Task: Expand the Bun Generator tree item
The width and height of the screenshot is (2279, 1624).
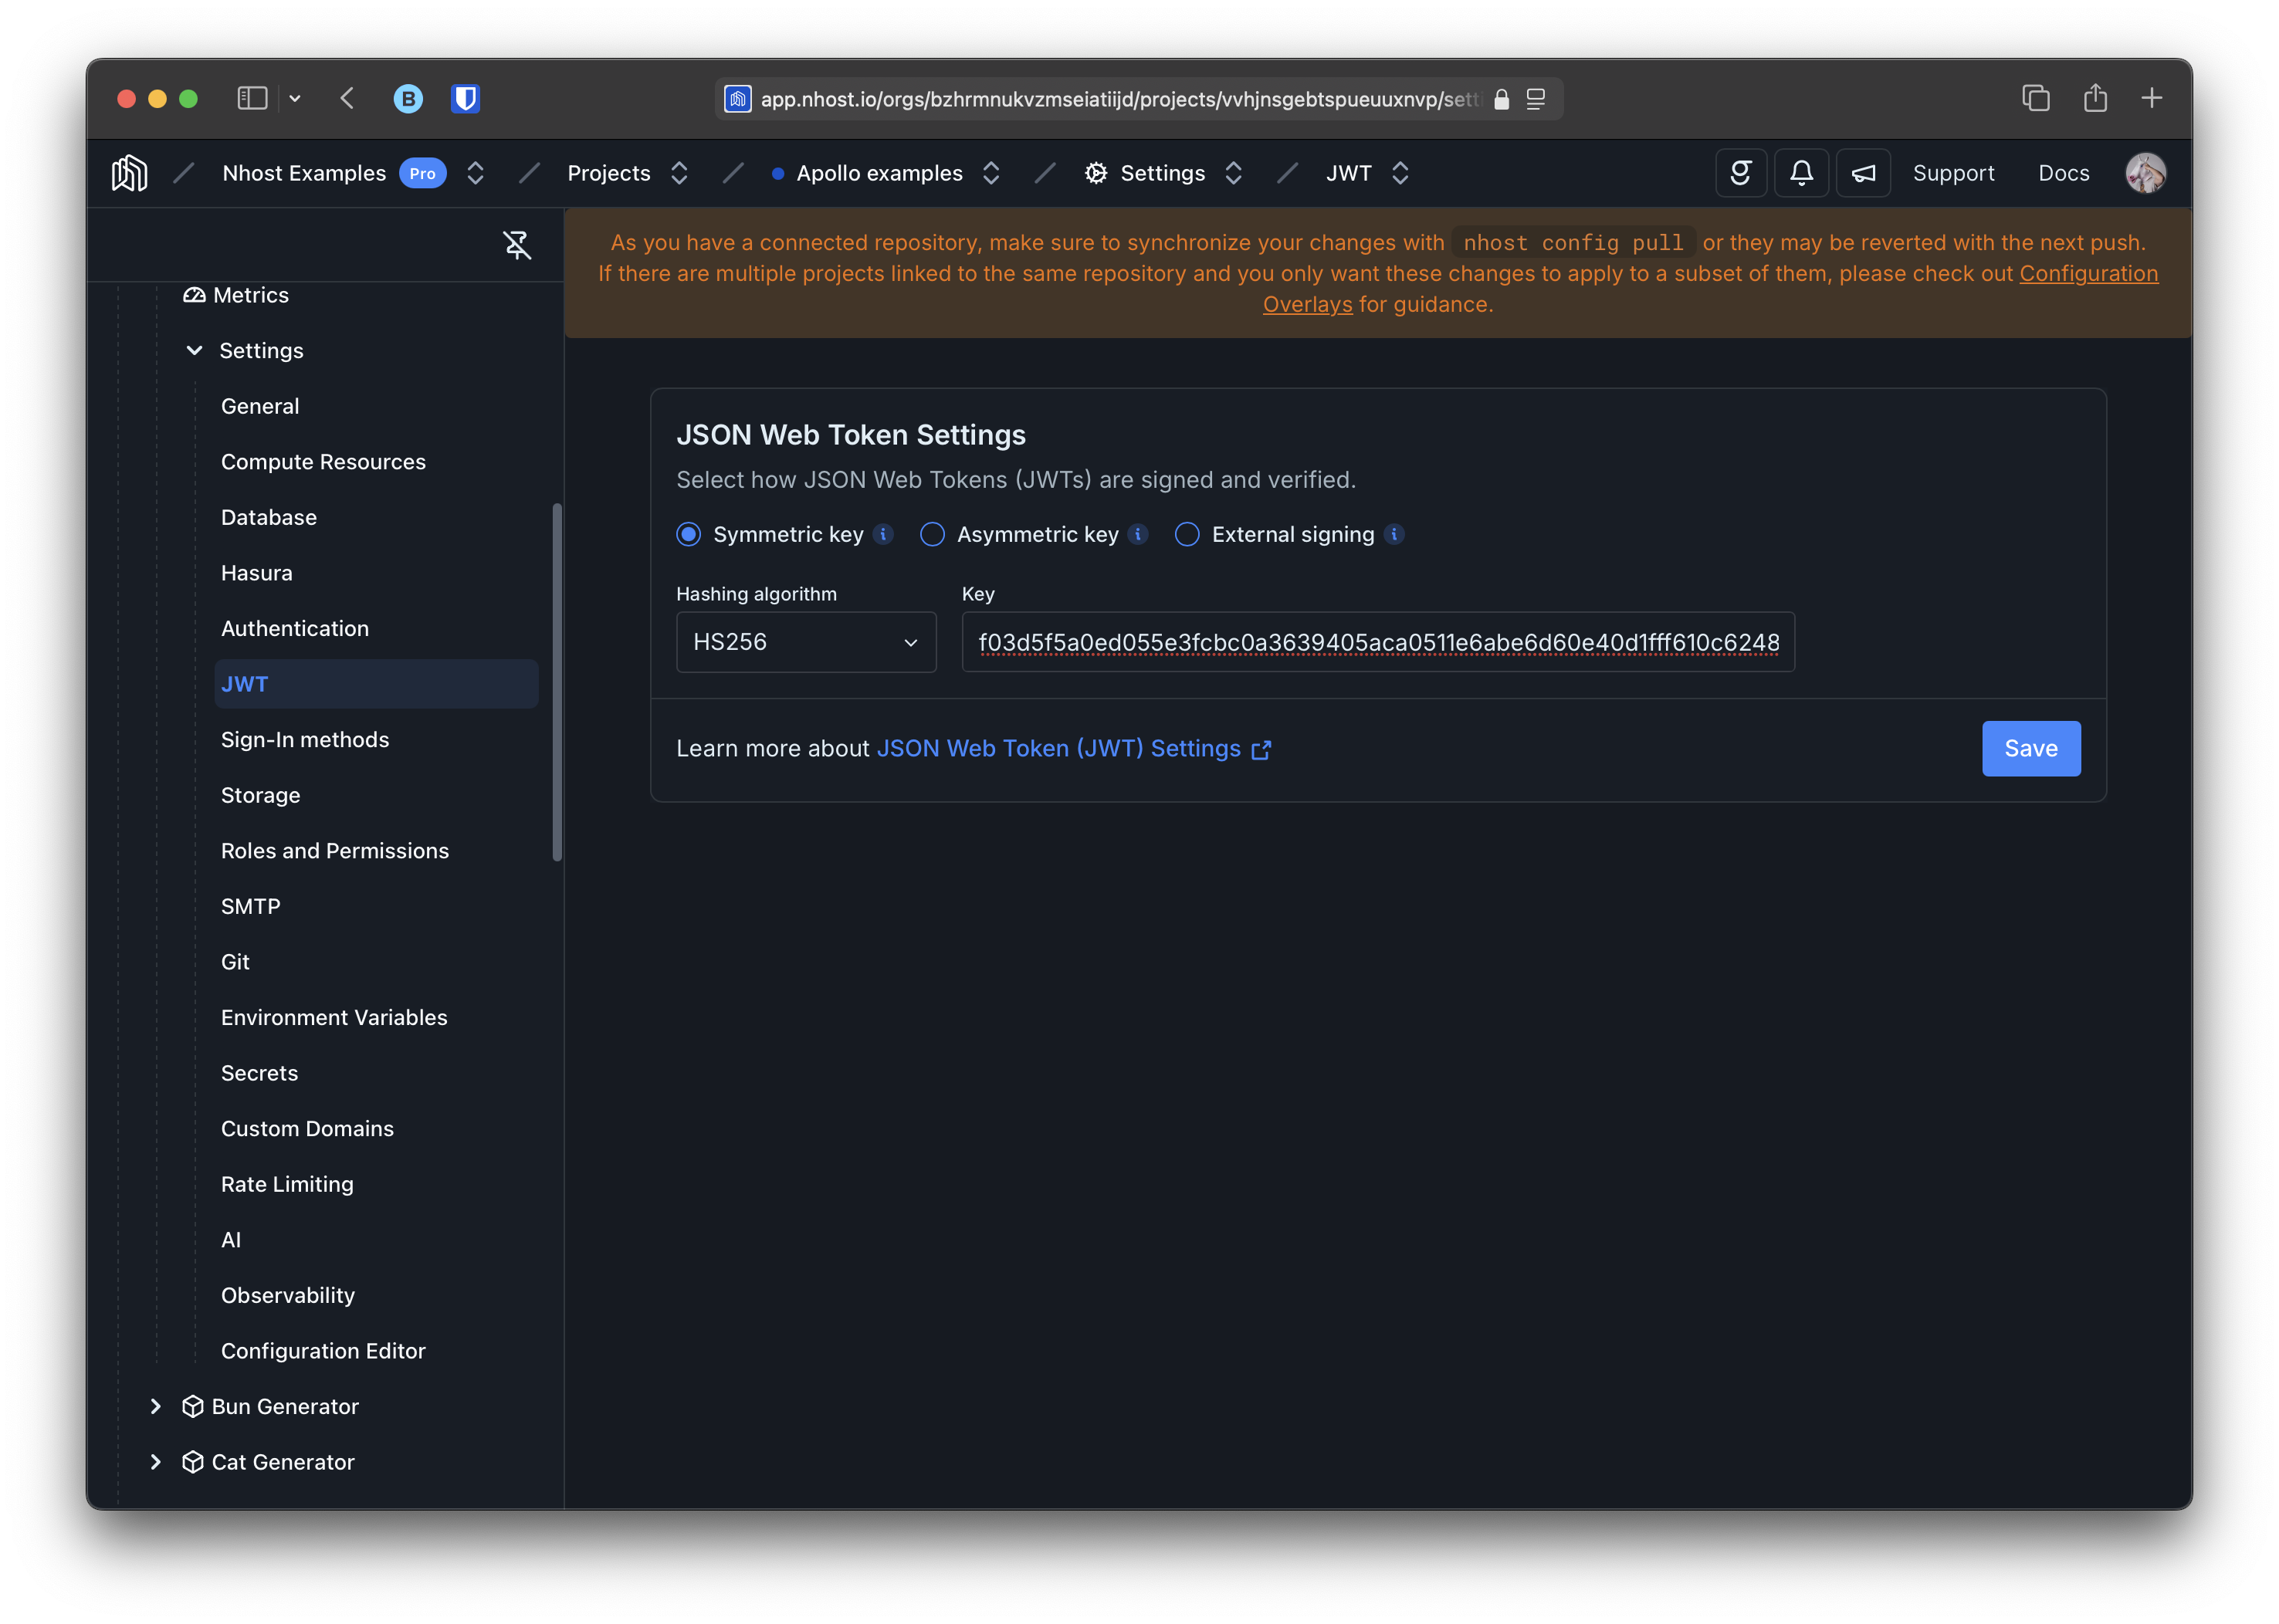Action: coord(155,1406)
